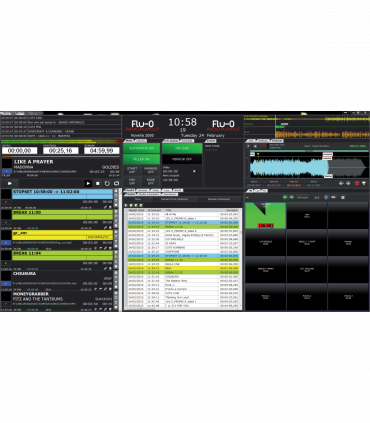Image resolution: width=370 pixels, height=423 pixels.
Task: Edit the BREAK 11:00 item with its pencil icon
Action: (x=106, y=228)
